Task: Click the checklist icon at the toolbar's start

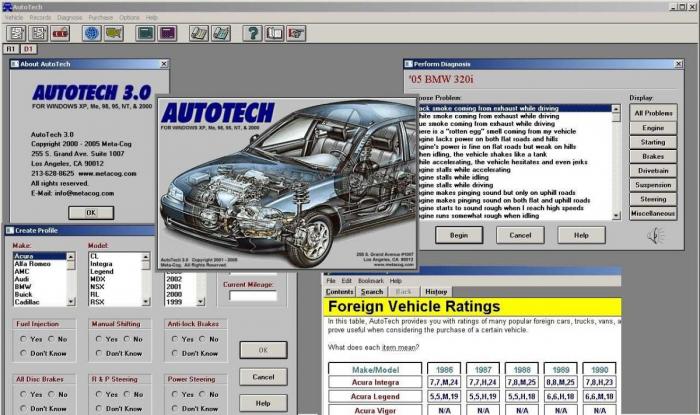Action: [x=17, y=33]
